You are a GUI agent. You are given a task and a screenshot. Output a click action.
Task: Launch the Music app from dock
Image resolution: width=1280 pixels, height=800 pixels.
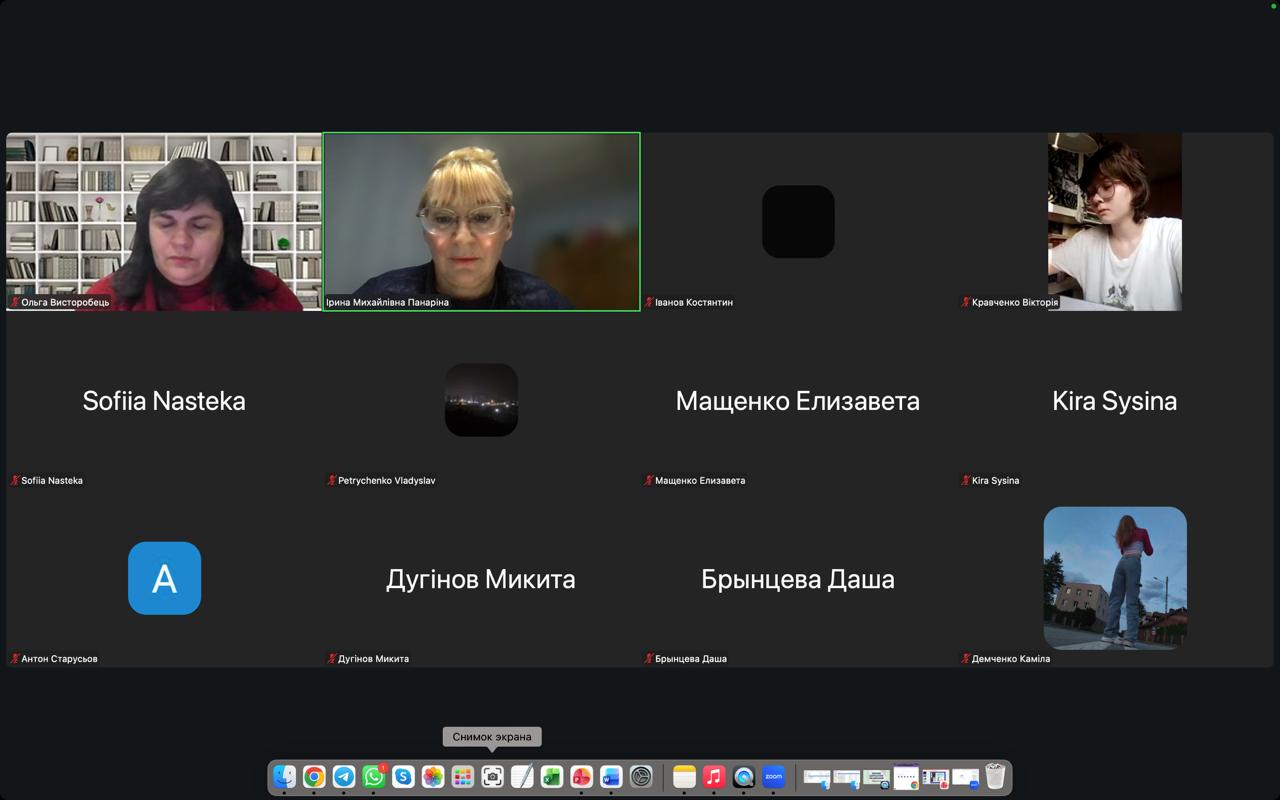coord(714,777)
